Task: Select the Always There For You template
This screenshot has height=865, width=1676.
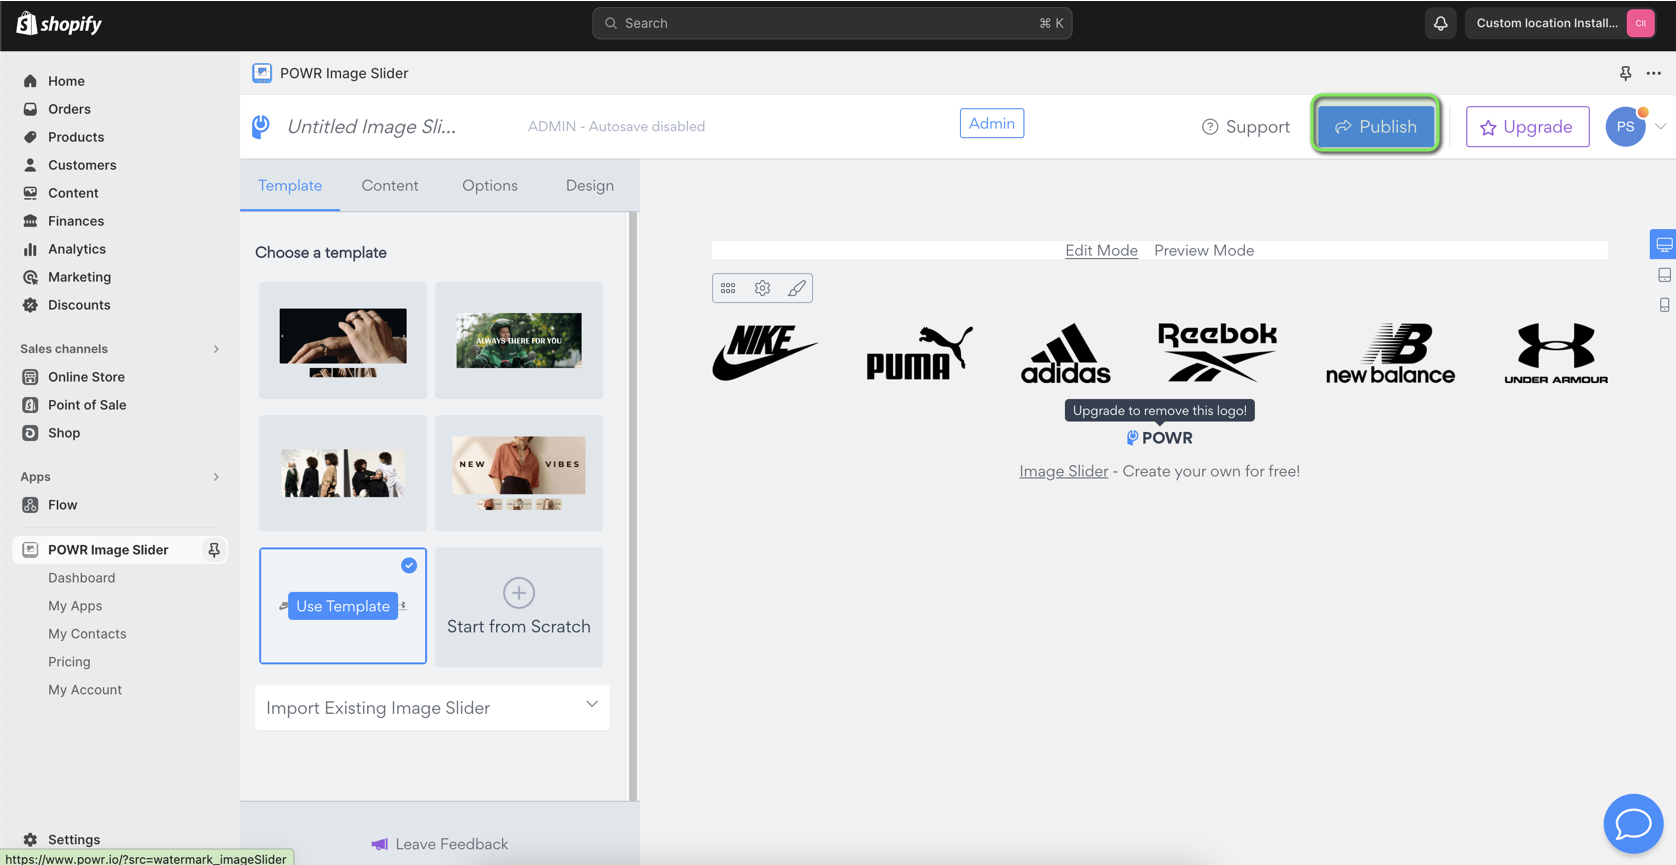Action: (x=519, y=340)
